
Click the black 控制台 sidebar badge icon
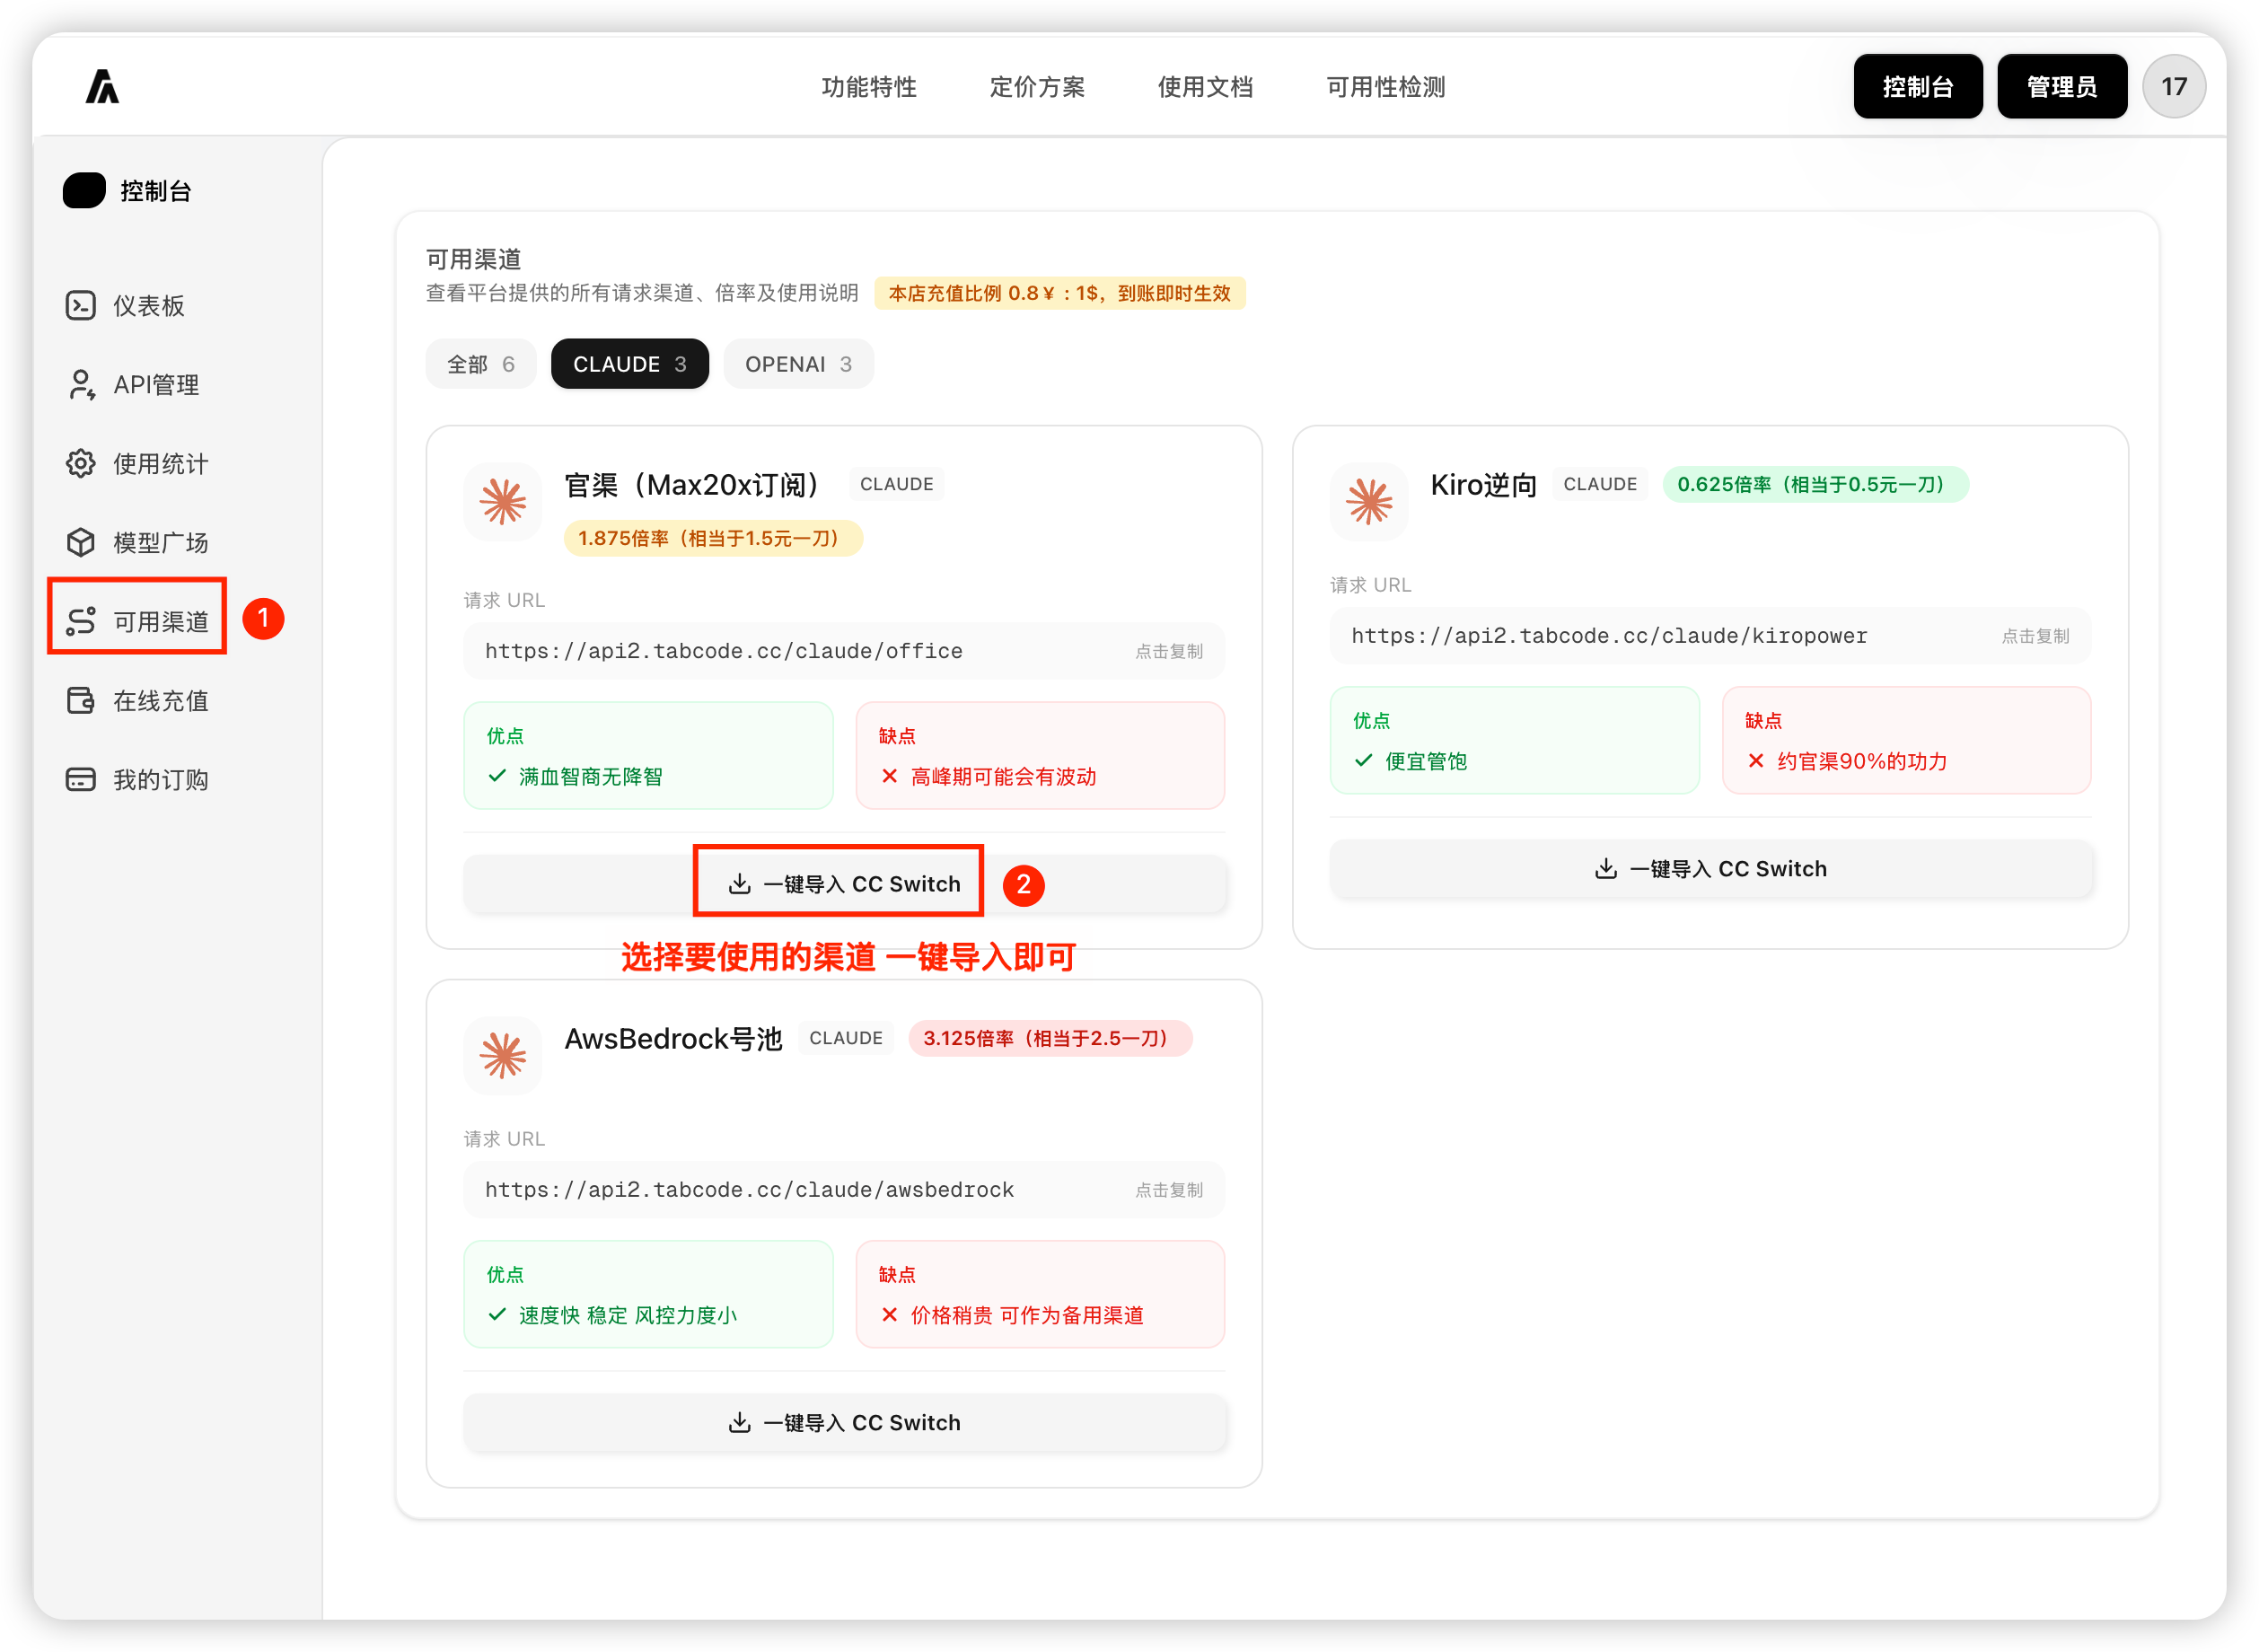click(x=84, y=190)
